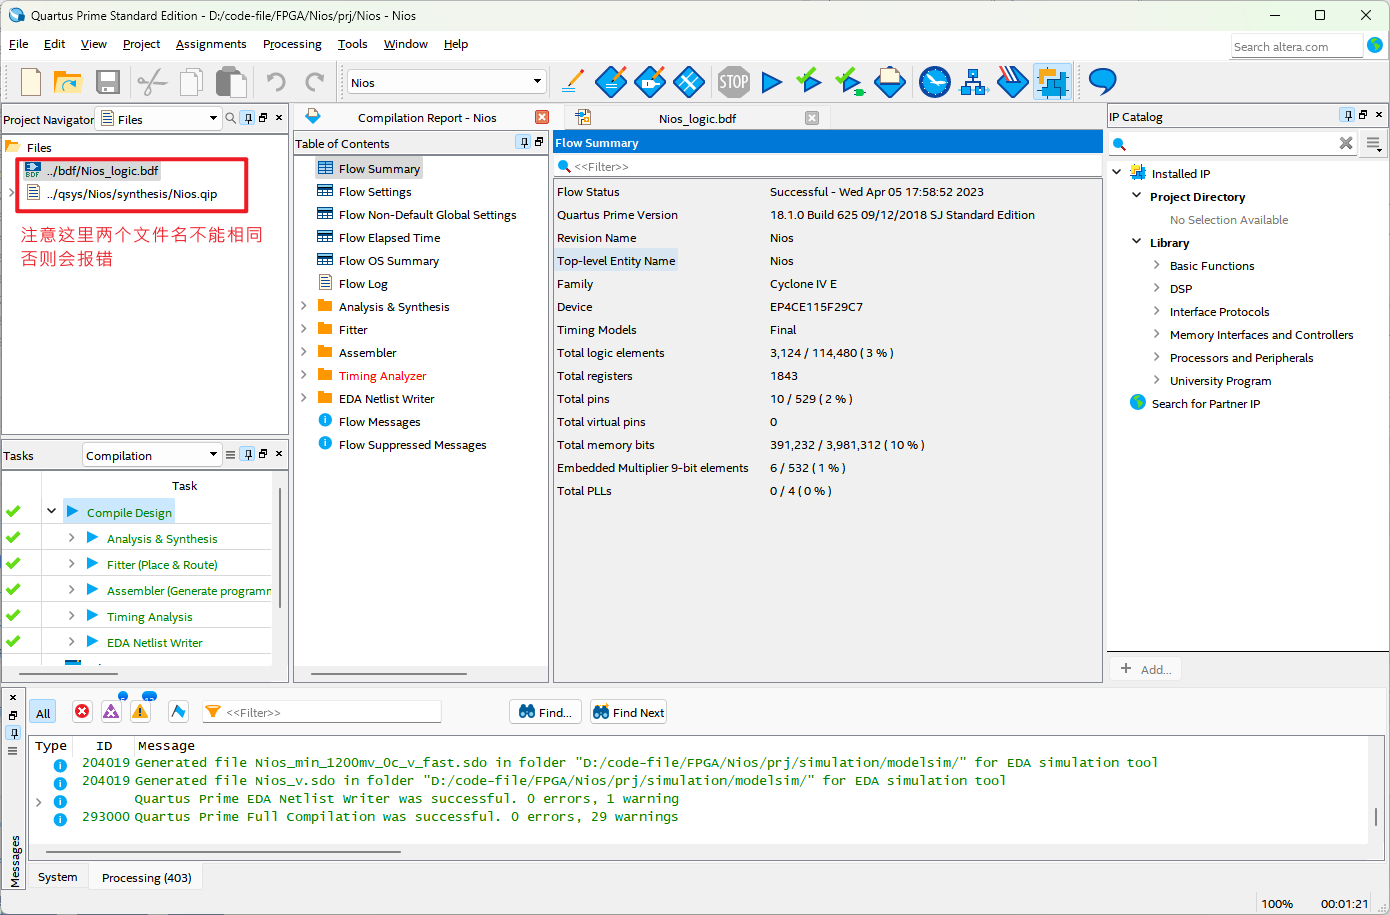
Task: Toggle the pin on Tasks panel
Action: [248, 454]
